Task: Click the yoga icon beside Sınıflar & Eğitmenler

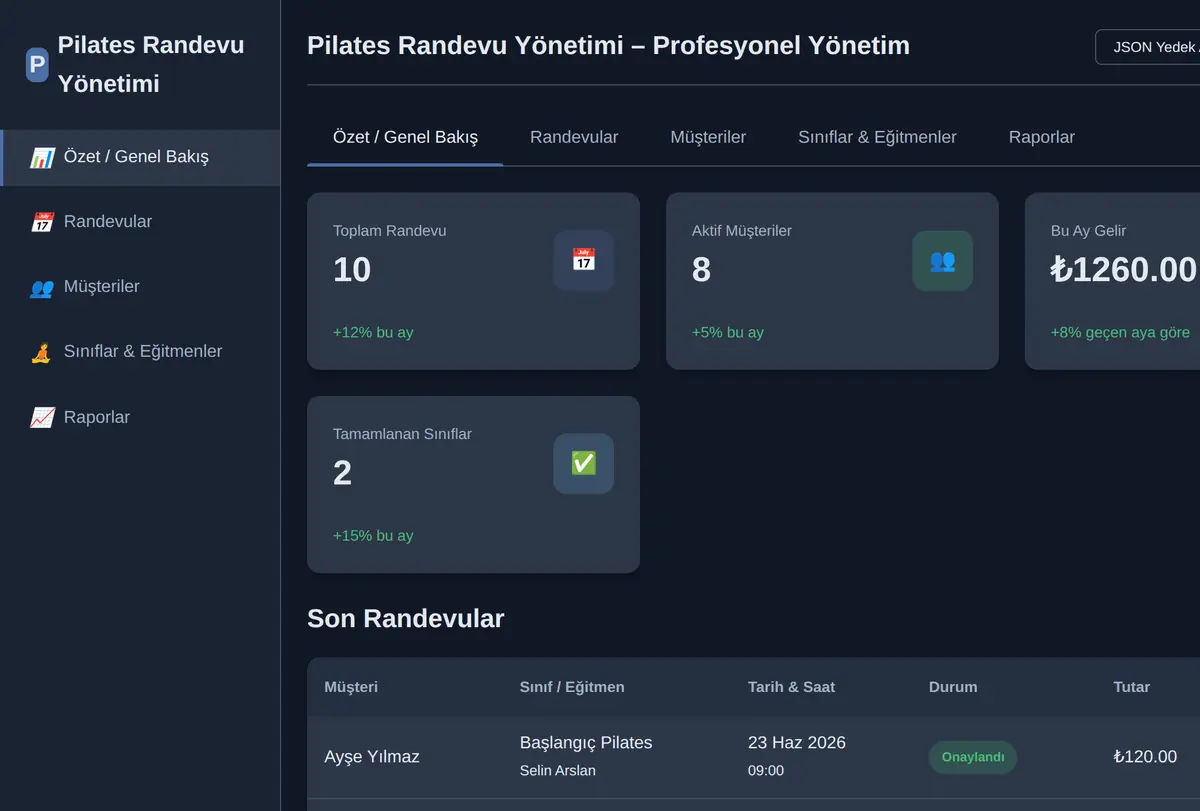Action: [x=42, y=352]
